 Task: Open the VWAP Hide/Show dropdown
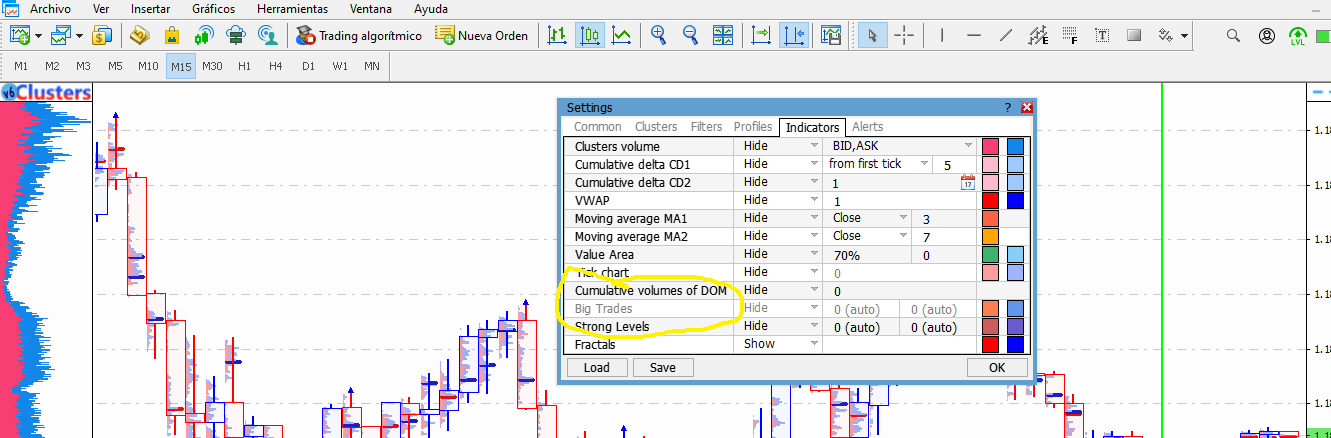click(781, 200)
